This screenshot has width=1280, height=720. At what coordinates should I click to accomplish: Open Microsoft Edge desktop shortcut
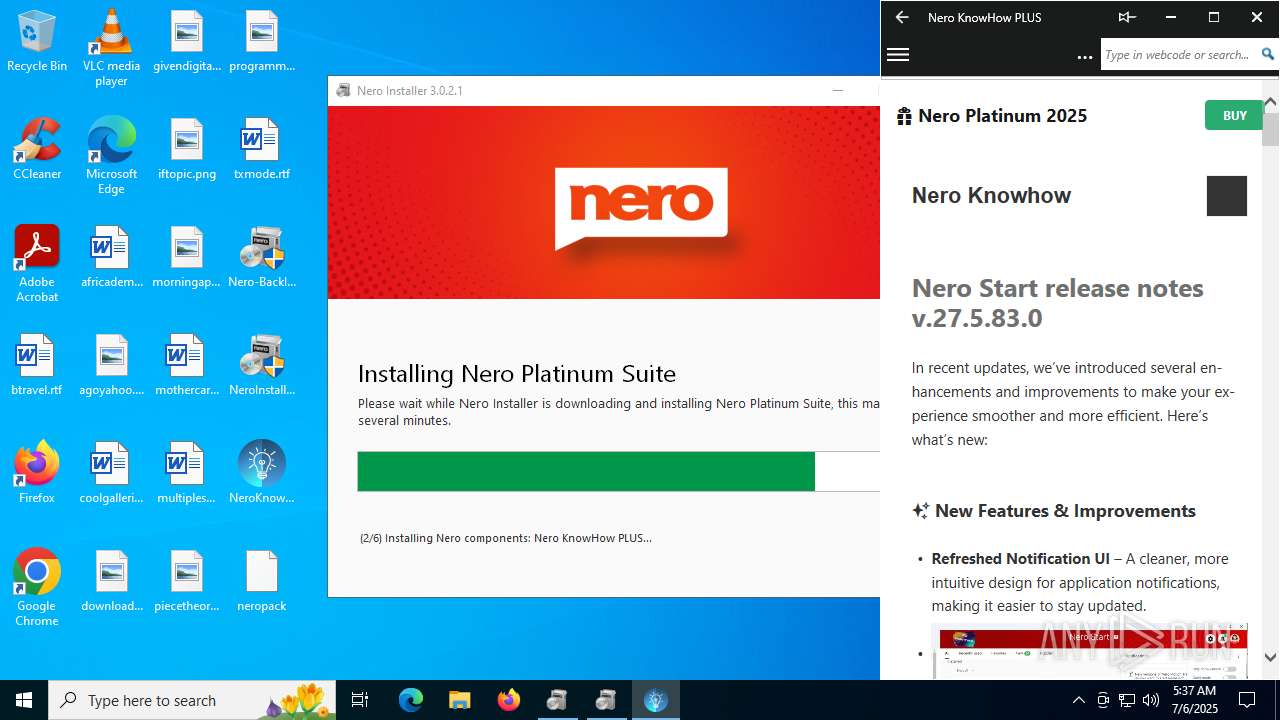coord(111,156)
